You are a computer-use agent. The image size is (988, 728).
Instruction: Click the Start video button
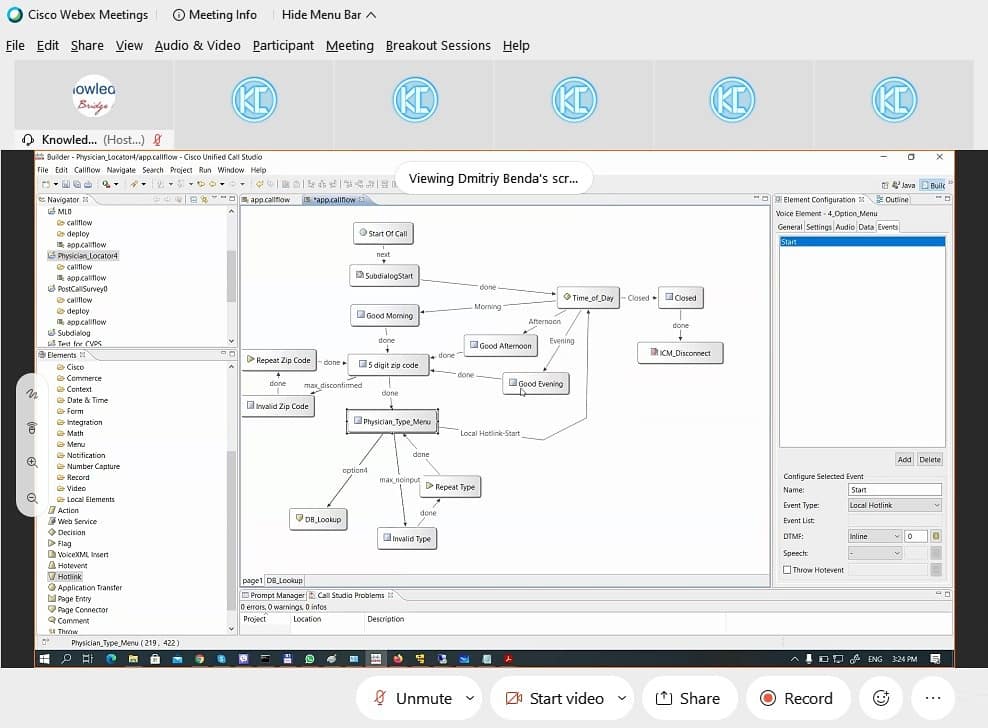(x=554, y=698)
